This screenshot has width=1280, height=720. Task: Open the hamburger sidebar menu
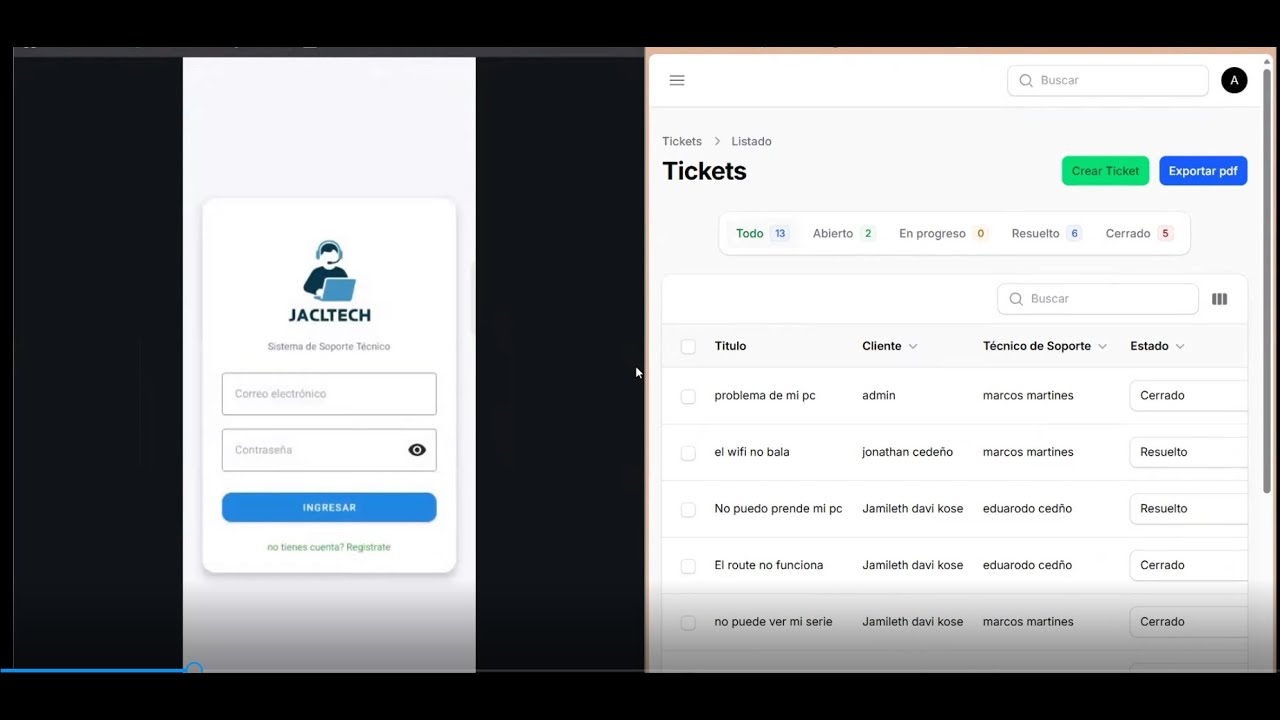[677, 80]
